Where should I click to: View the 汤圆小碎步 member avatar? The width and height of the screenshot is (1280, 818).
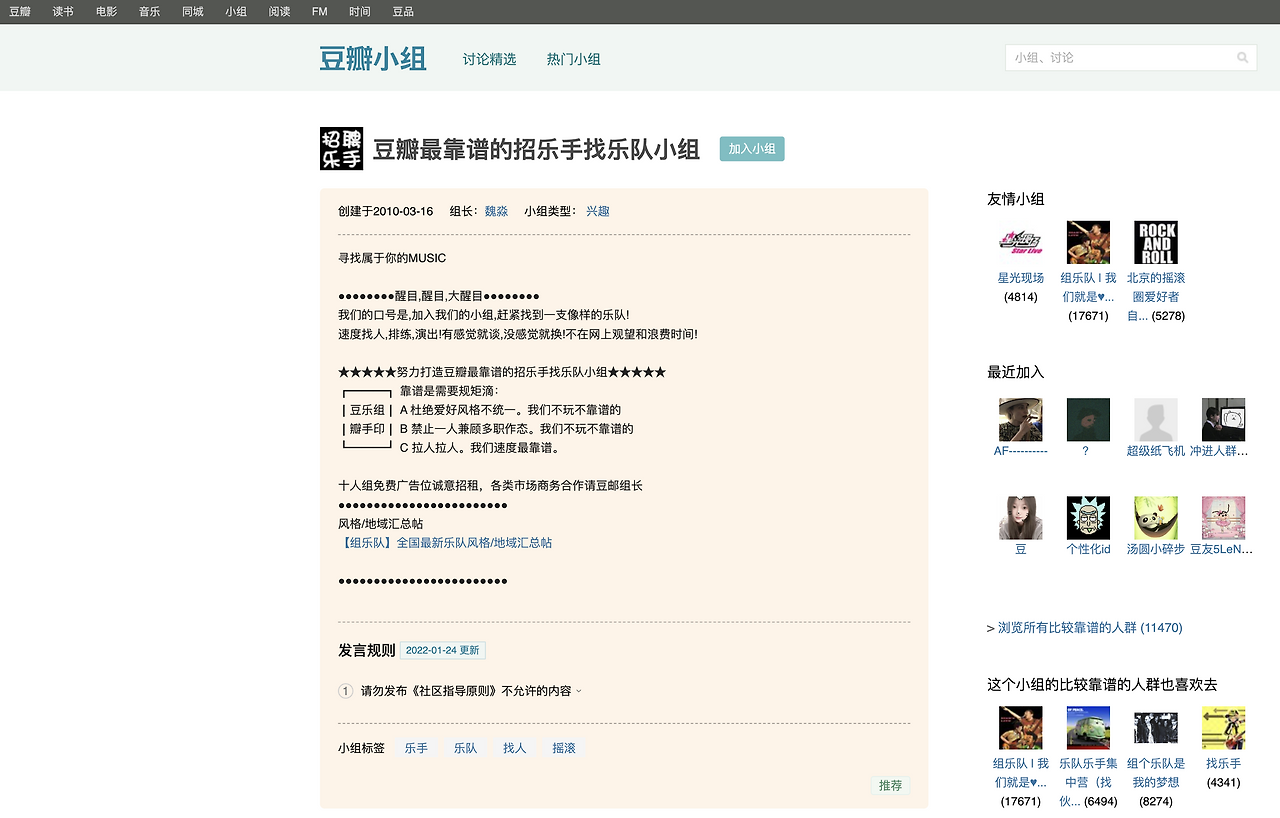click(1156, 518)
